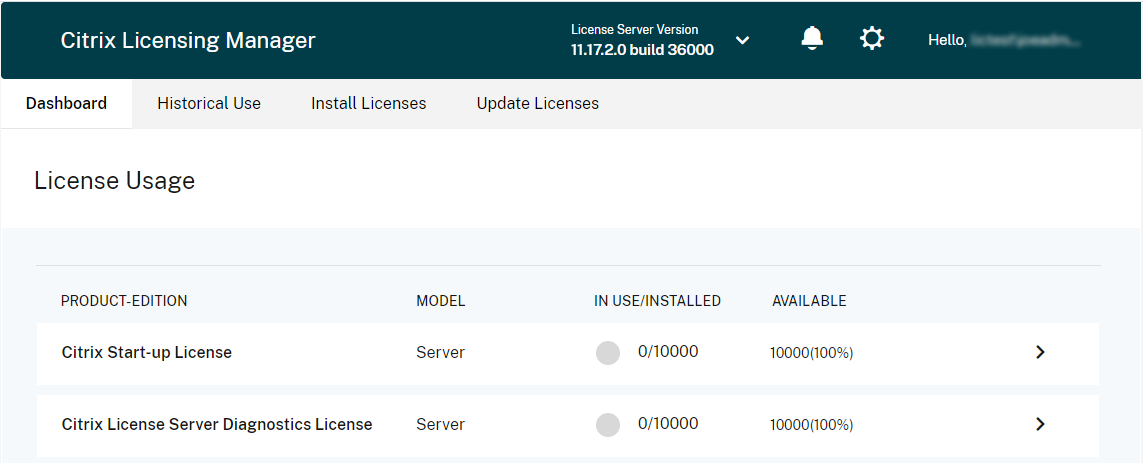The height and width of the screenshot is (463, 1143).
Task: Select Citrix License Server Diagnostics License name
Action: click(217, 424)
